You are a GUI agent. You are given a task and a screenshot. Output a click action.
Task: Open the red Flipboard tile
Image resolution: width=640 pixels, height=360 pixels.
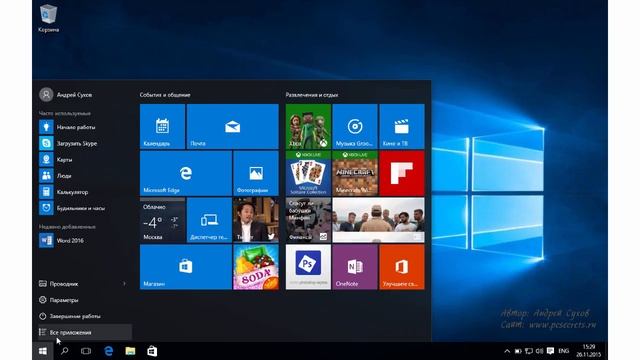coord(402,173)
